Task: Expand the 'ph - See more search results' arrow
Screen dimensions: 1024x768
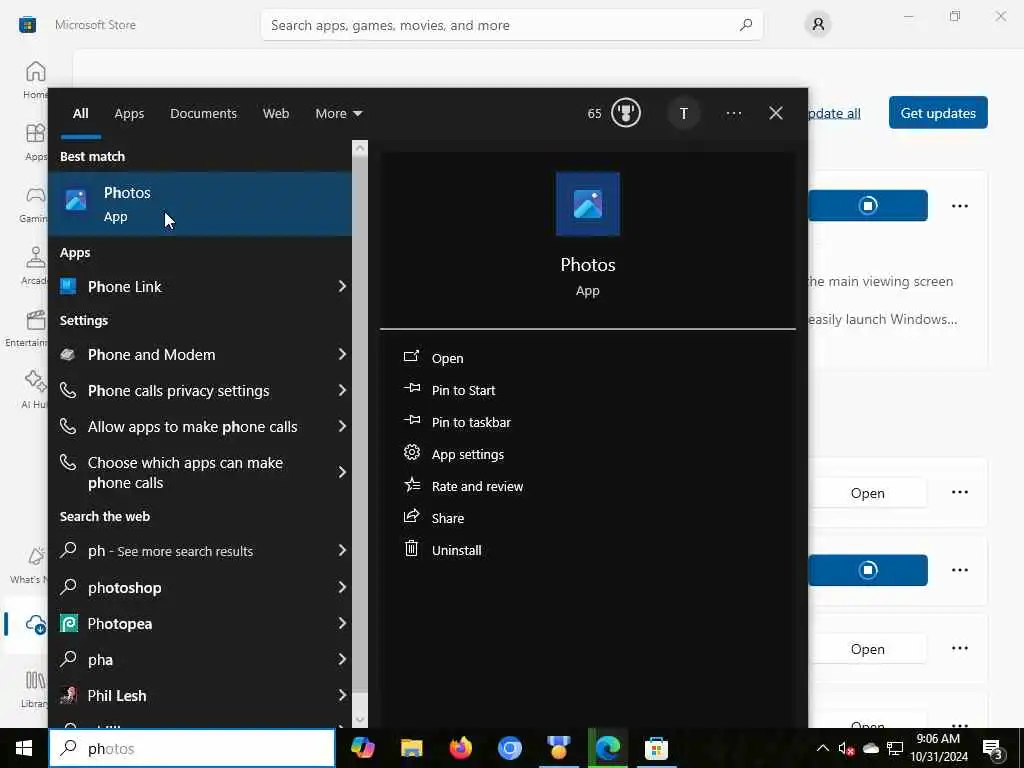Action: 342,551
